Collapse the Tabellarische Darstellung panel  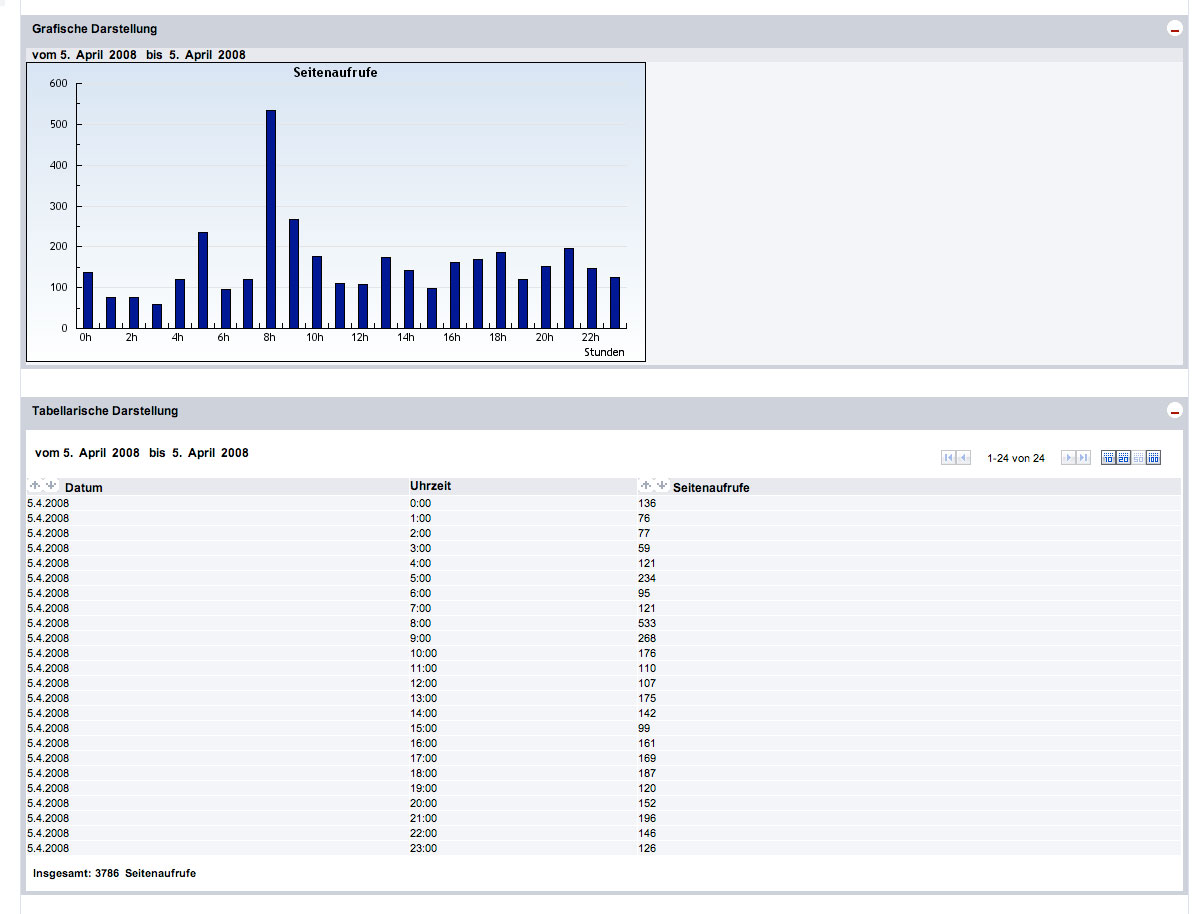(1175, 412)
